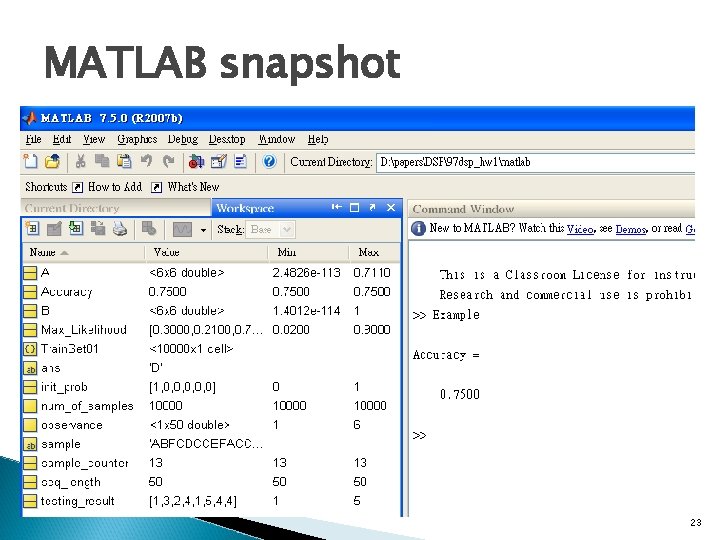720x540 pixels.
Task: Select variable A in the Workspace
Action: tap(211, 273)
